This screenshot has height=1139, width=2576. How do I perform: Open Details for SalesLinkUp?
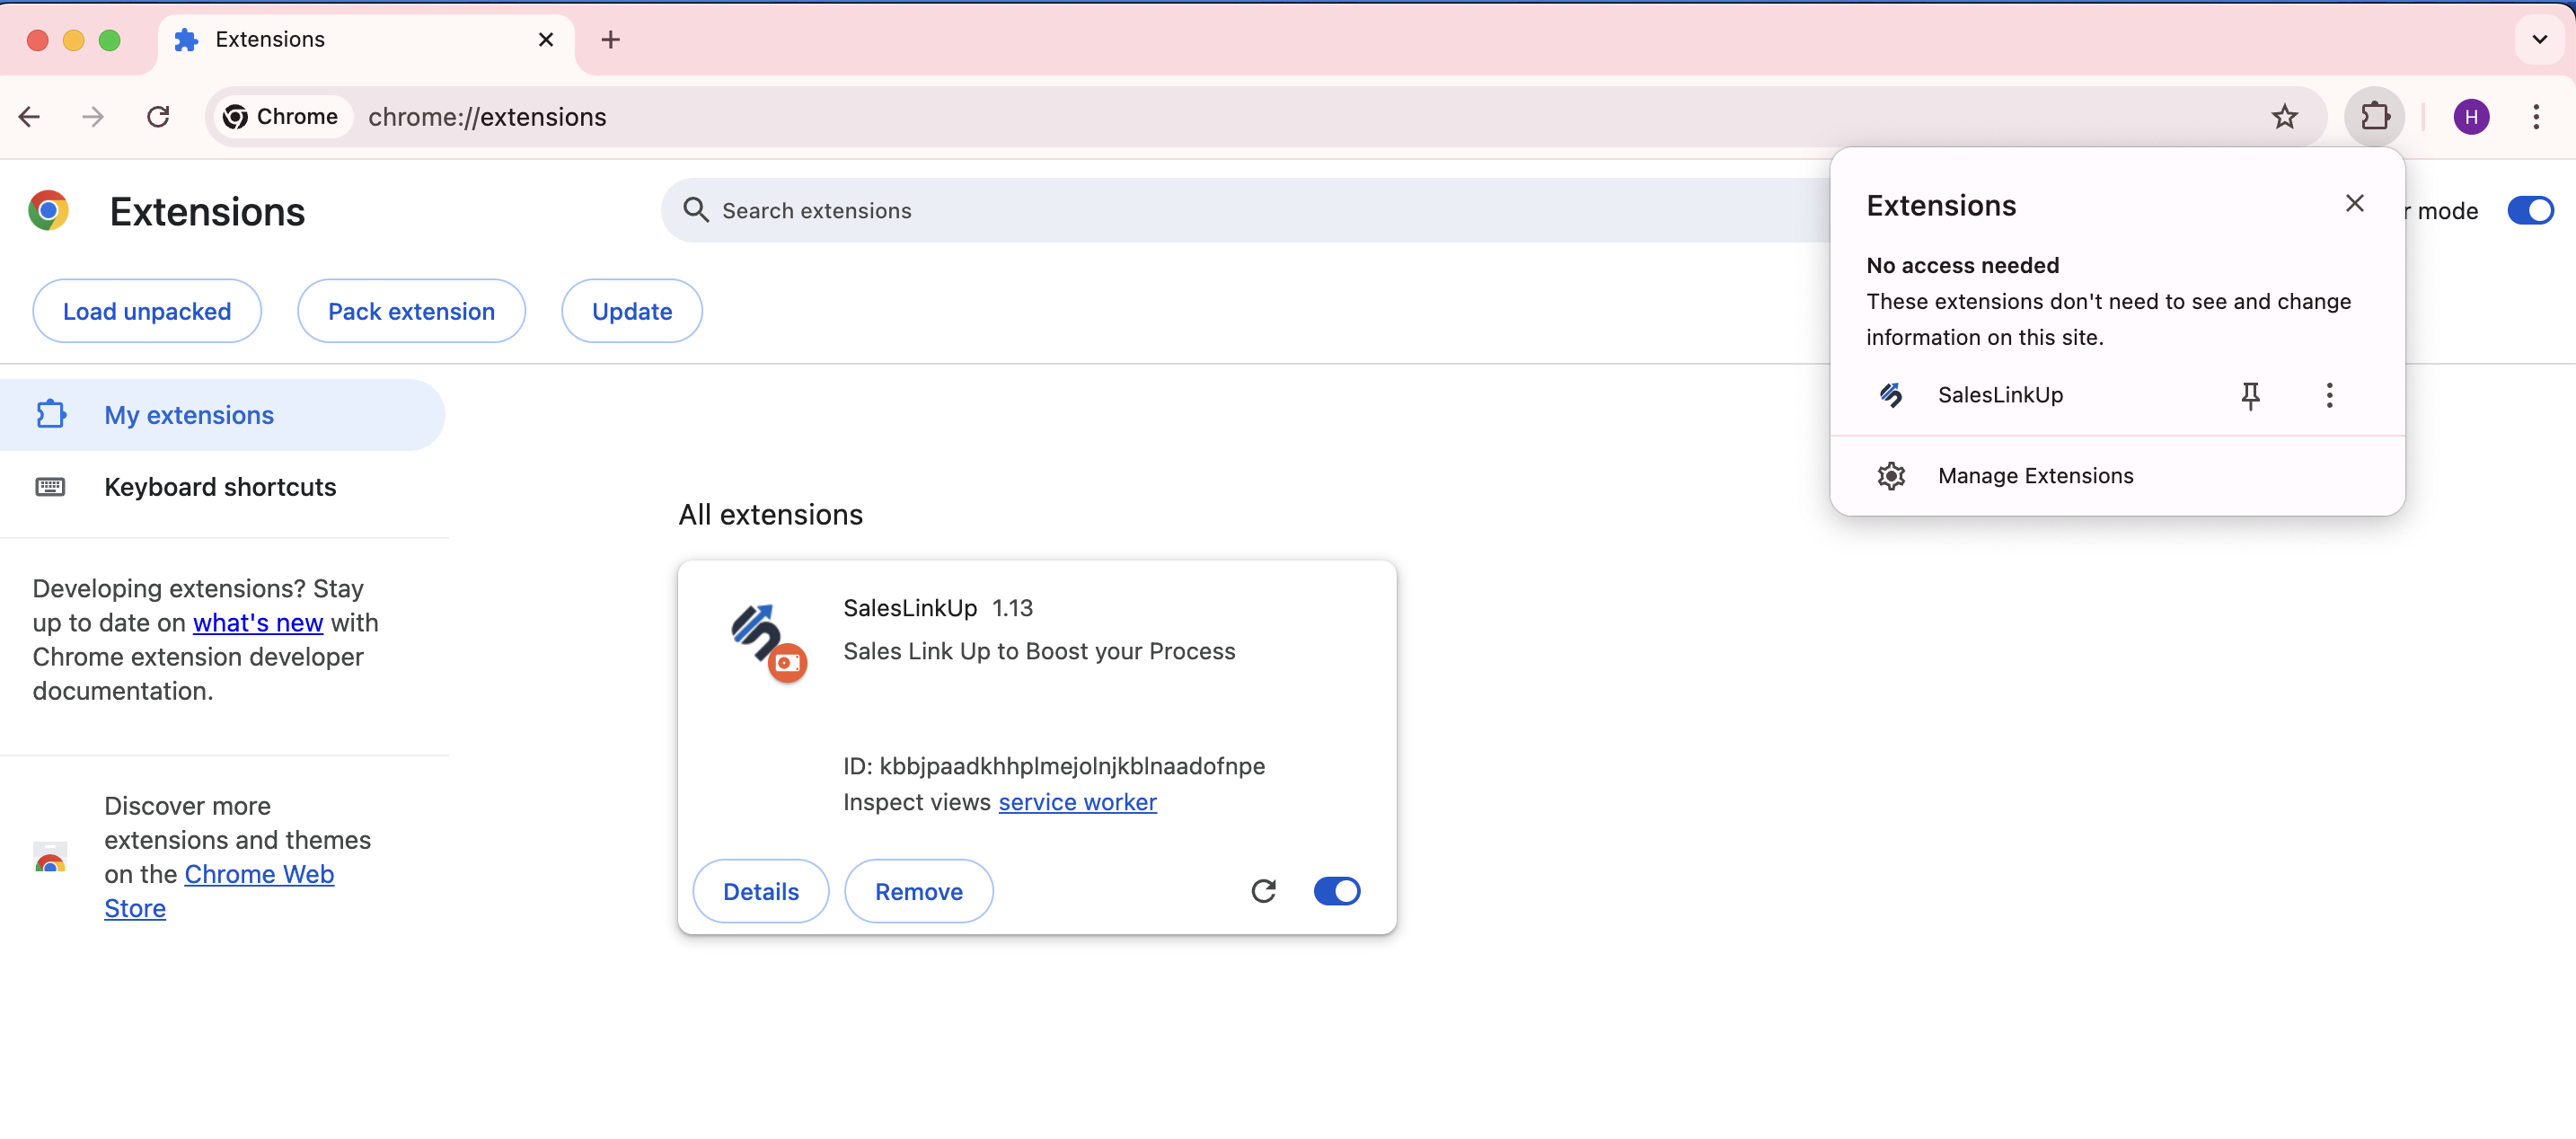click(x=760, y=890)
